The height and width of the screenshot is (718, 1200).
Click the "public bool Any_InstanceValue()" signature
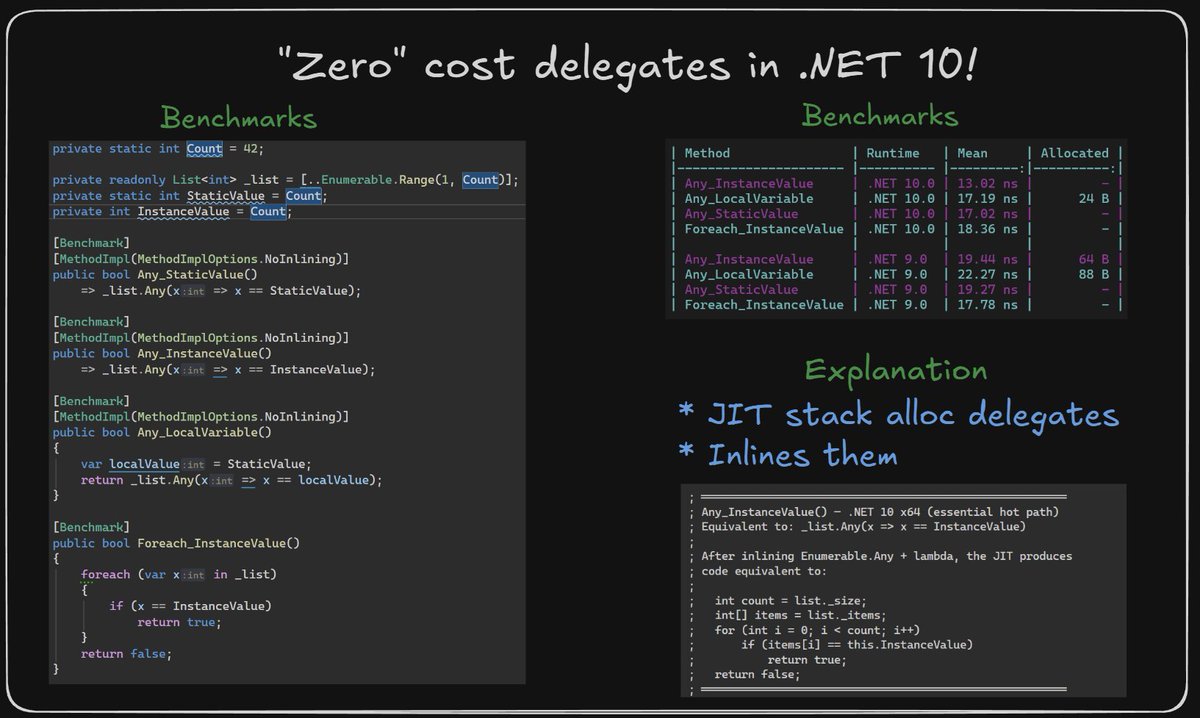click(x=160, y=353)
